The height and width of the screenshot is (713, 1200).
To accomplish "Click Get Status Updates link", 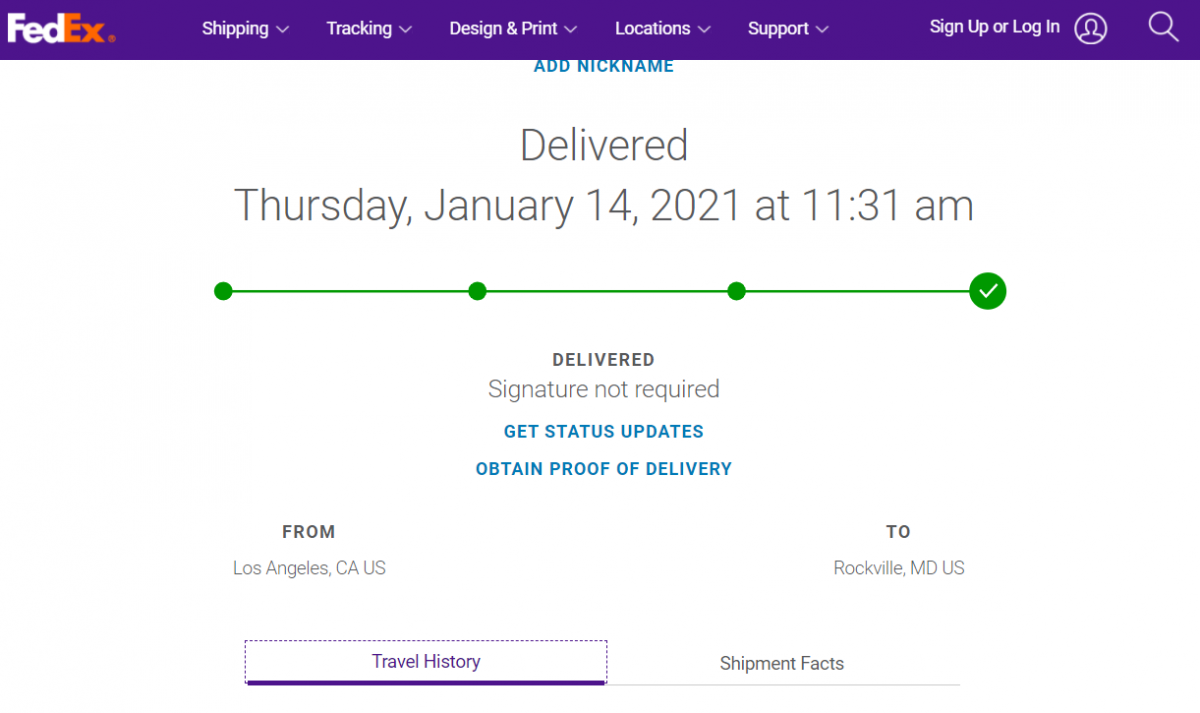I will 604,432.
